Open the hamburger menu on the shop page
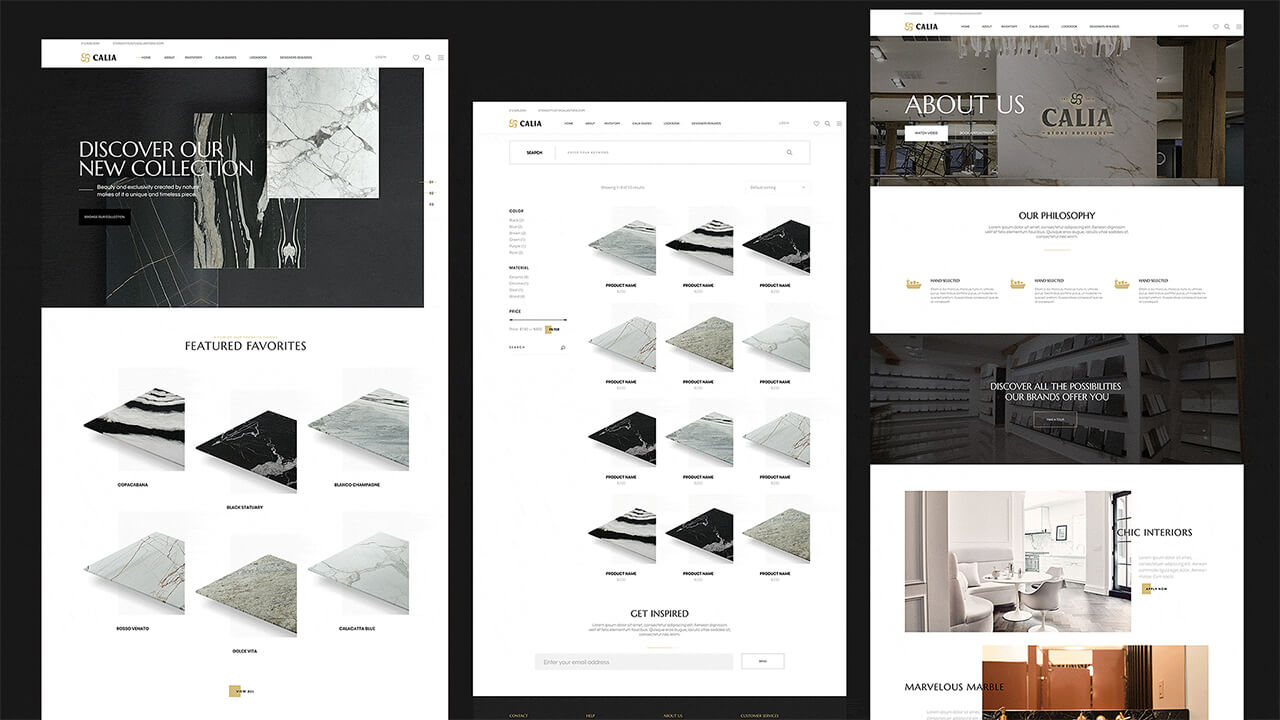This screenshot has height=720, width=1280. pyautogui.click(x=839, y=124)
